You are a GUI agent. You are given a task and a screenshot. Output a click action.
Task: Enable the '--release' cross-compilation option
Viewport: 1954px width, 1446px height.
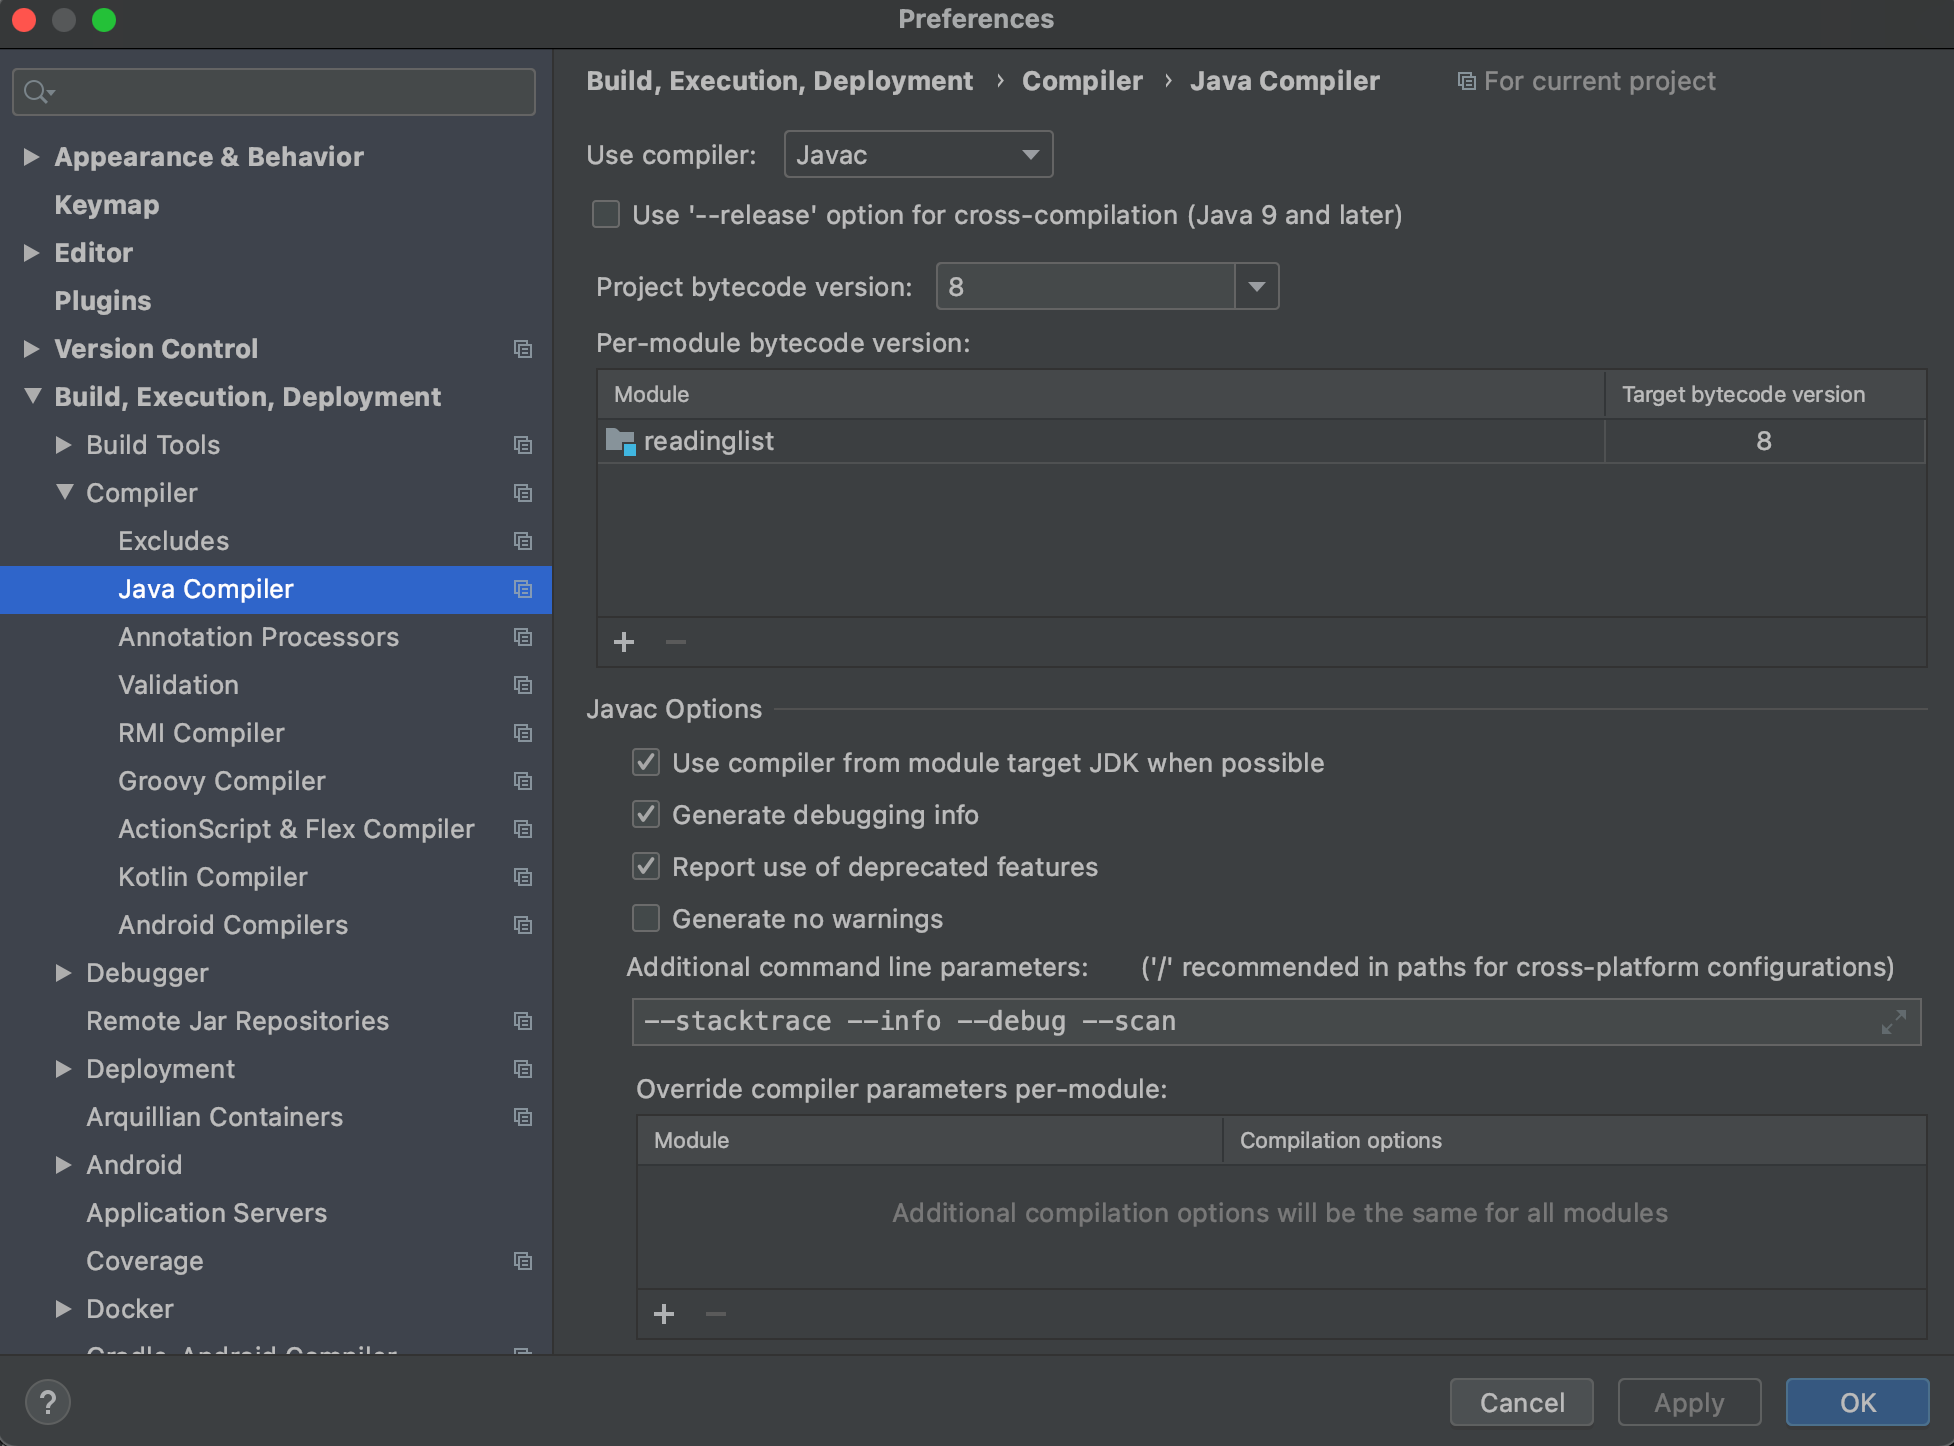pyautogui.click(x=606, y=215)
